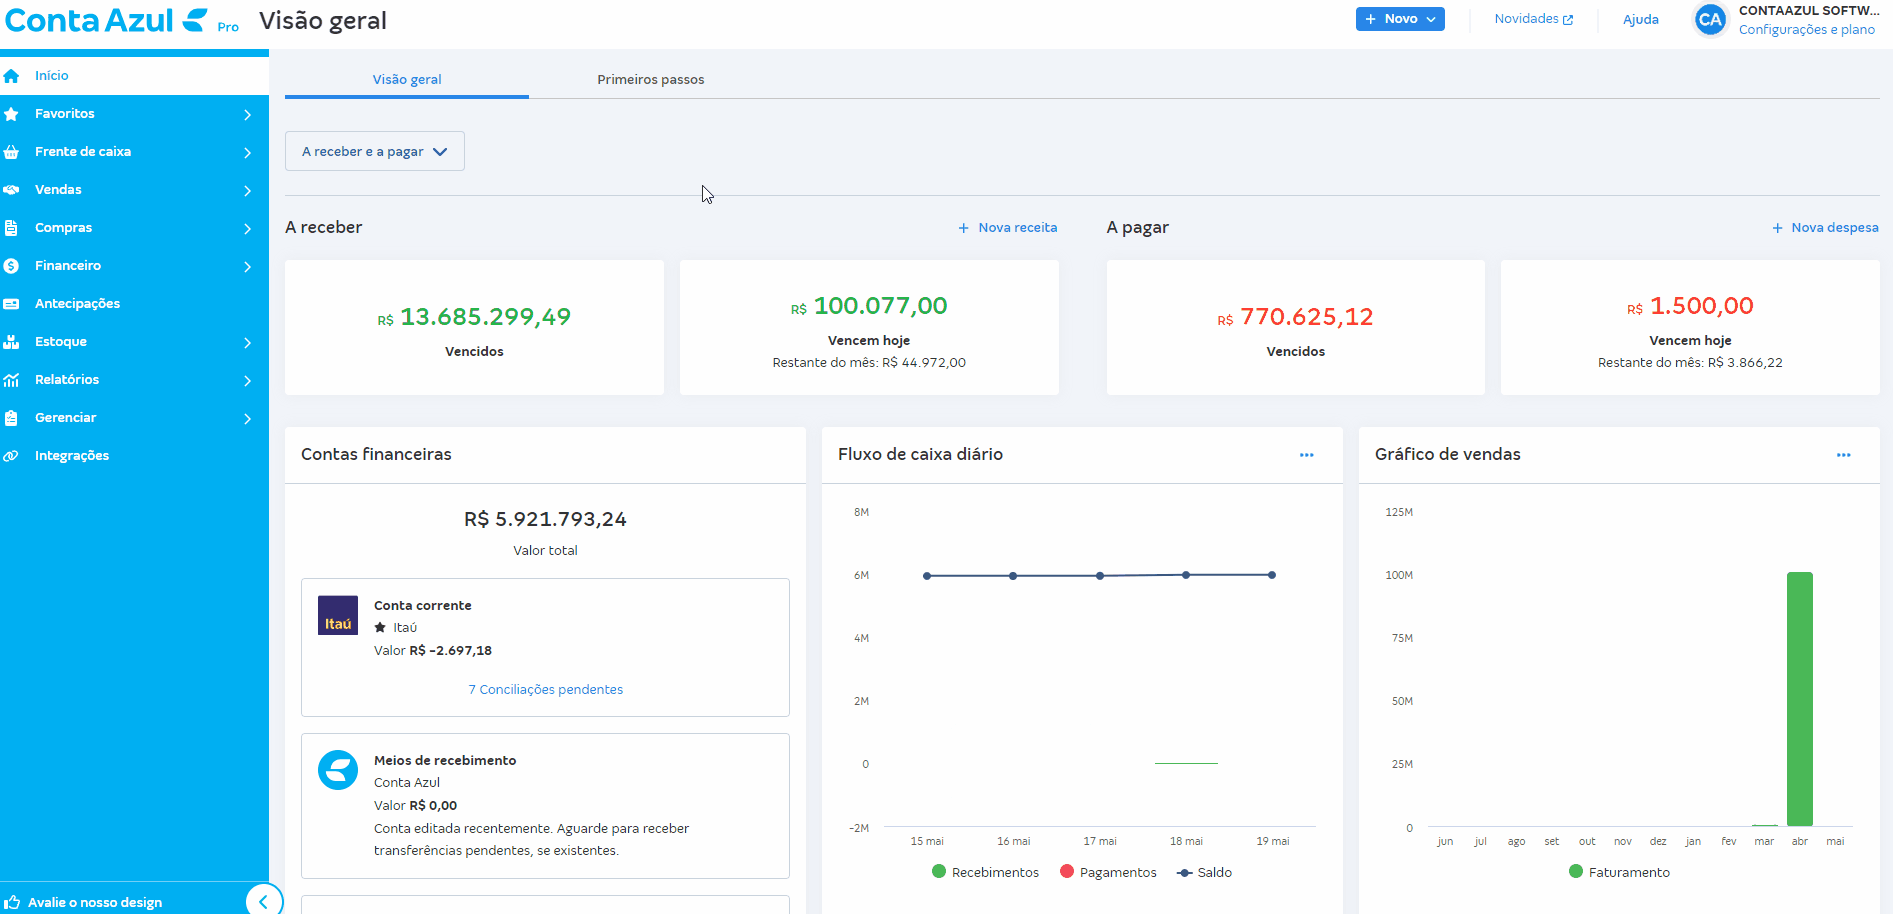Open the 'A receber e a pagar' dropdown
Image resolution: width=1893 pixels, height=914 pixels.
374,151
